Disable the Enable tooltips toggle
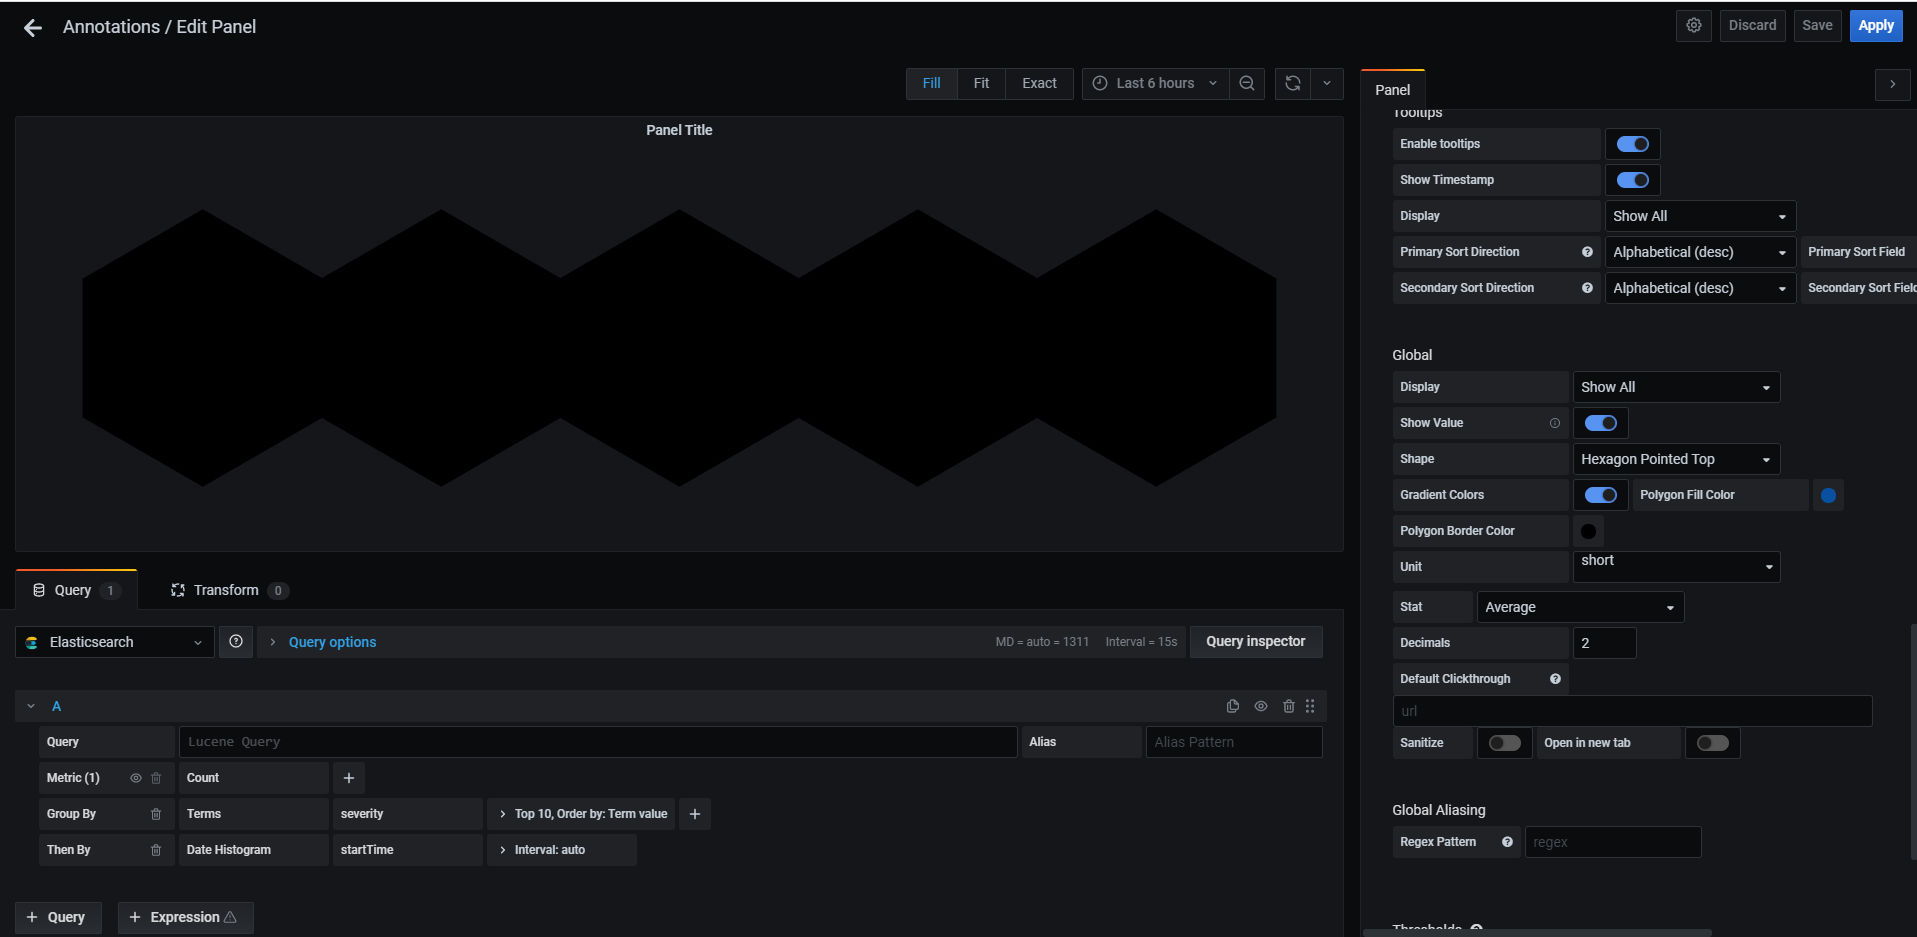The width and height of the screenshot is (1917, 937). click(1632, 143)
